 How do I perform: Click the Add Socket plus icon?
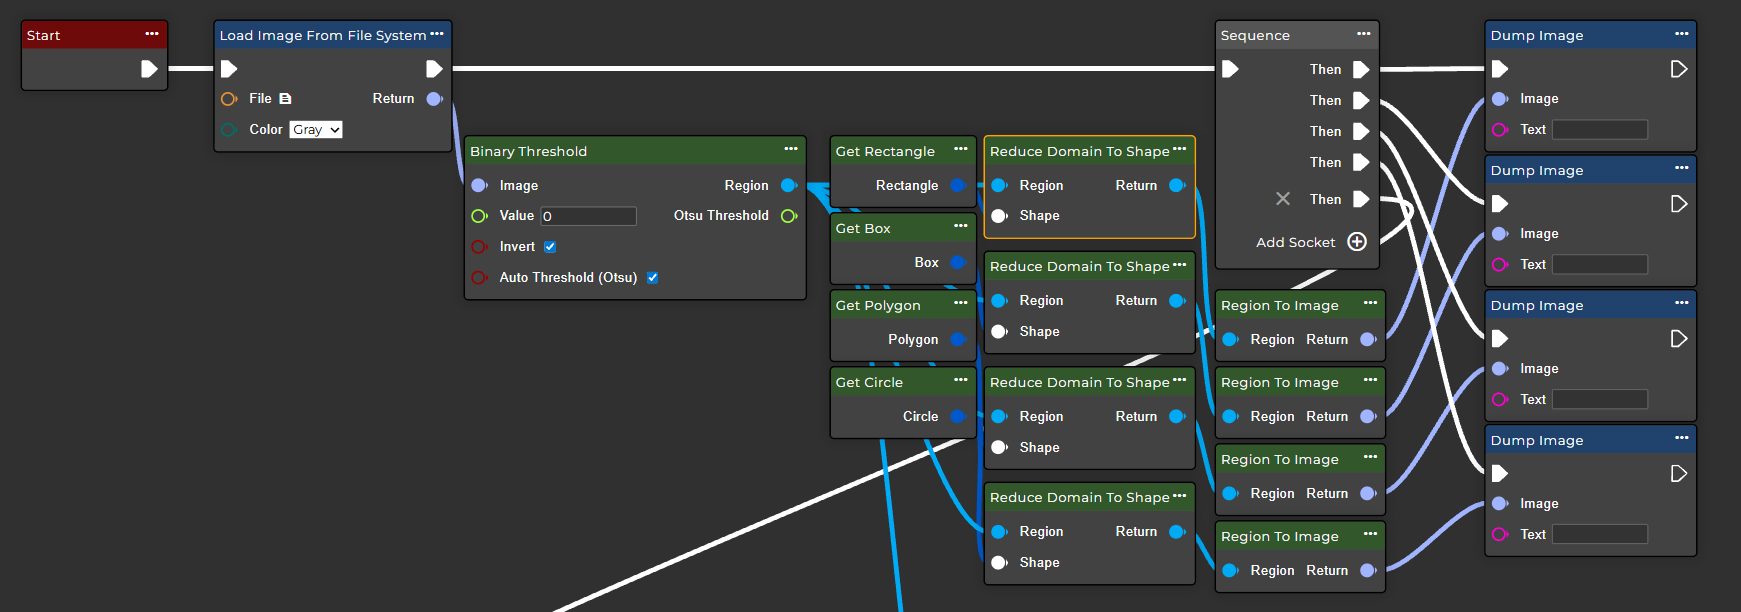coord(1357,242)
